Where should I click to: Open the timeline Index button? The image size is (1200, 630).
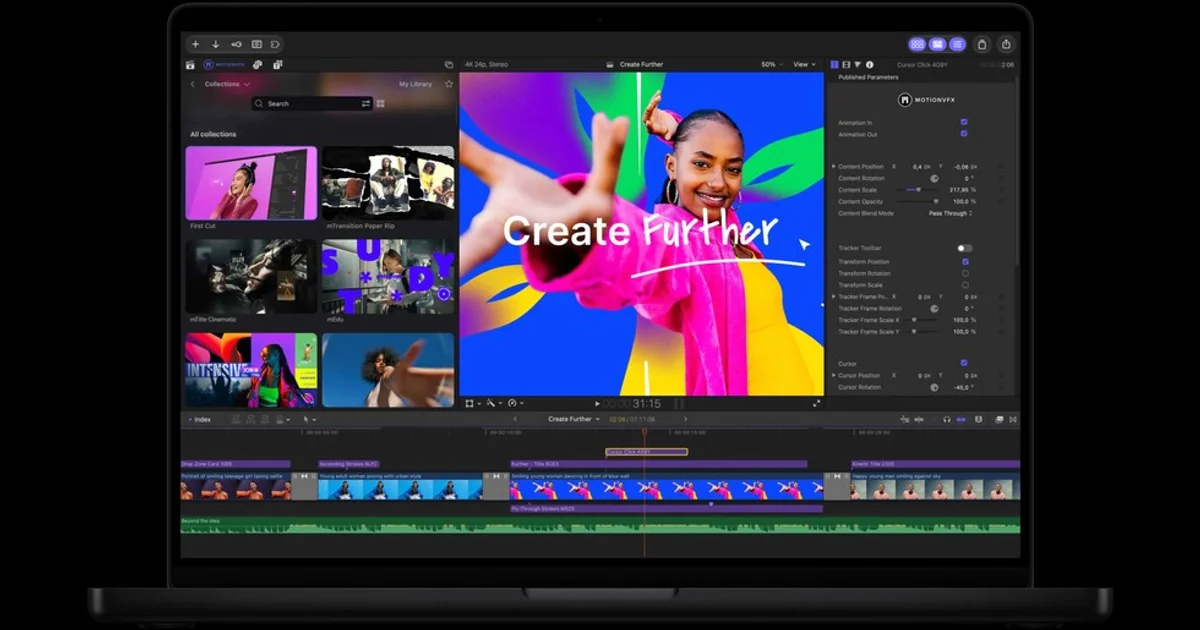pyautogui.click(x=200, y=420)
